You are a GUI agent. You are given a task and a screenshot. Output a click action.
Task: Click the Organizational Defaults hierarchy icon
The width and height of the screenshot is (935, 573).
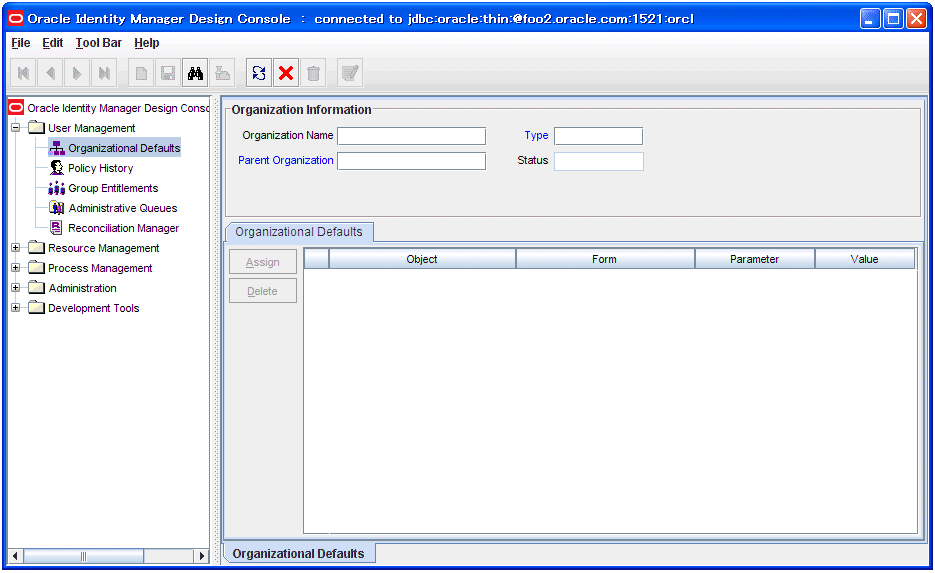[57, 148]
